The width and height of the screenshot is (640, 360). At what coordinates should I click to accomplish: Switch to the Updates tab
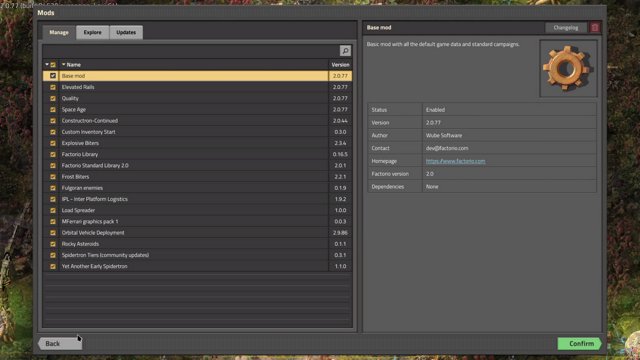(x=126, y=32)
